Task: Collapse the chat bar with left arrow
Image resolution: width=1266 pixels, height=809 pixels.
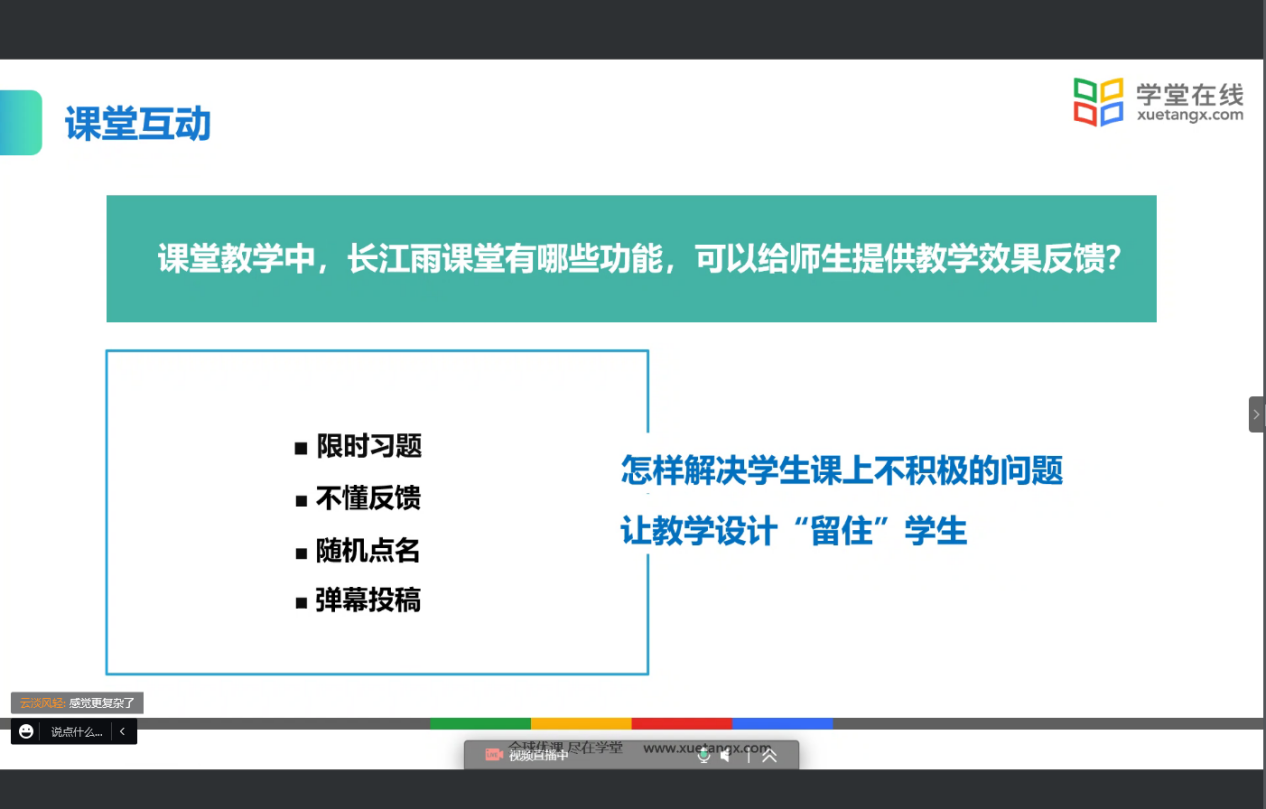Action: (122, 732)
